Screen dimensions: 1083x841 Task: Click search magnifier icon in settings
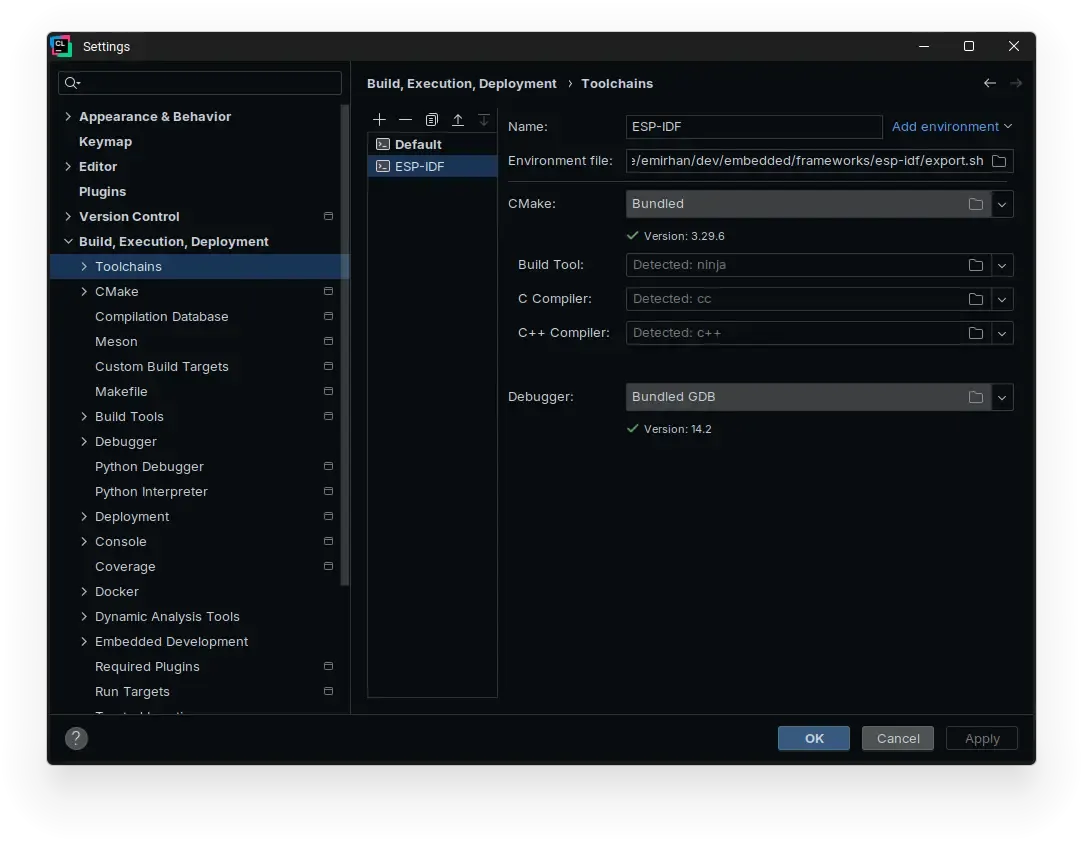click(72, 84)
